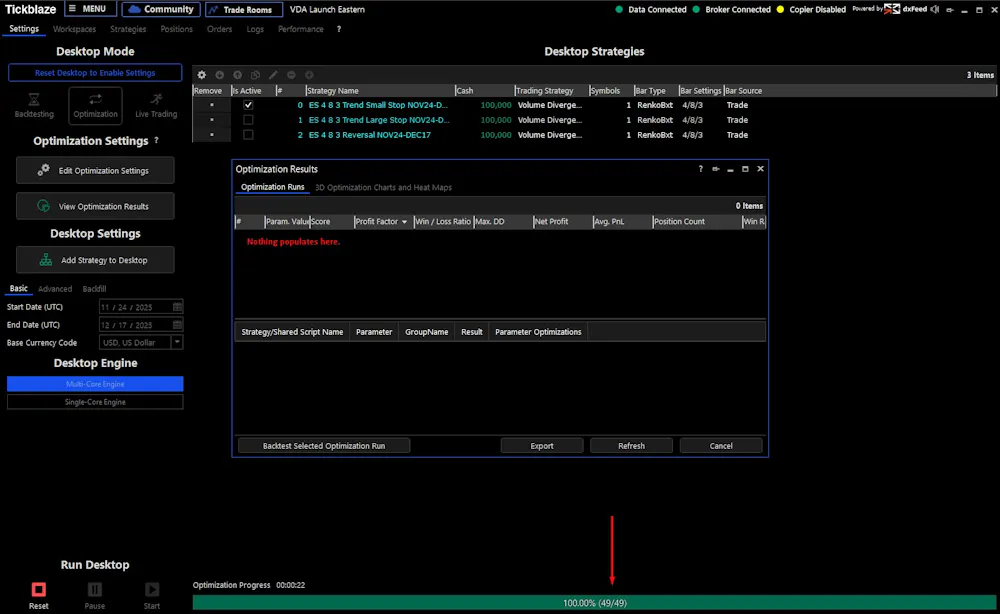Click Export button in Optimization Results
1000x614 pixels.
point(542,446)
